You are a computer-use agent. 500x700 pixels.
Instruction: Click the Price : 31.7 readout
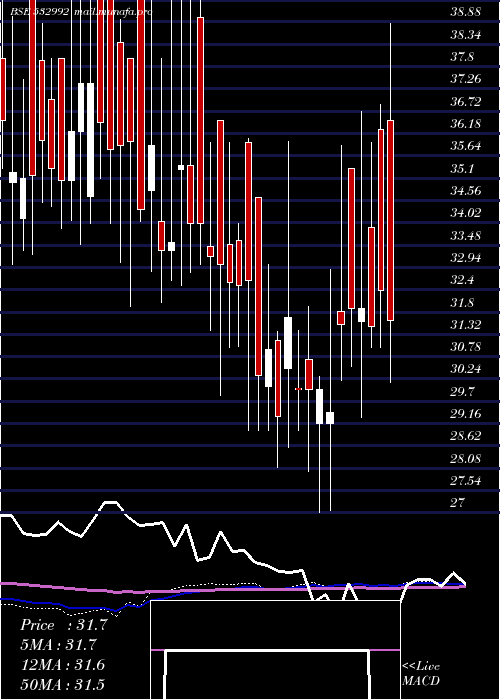point(63,625)
